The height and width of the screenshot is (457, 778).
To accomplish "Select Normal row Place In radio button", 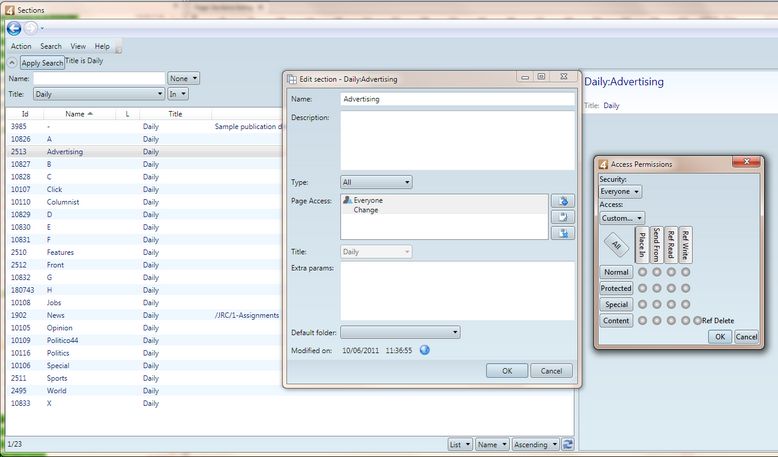I will point(643,272).
